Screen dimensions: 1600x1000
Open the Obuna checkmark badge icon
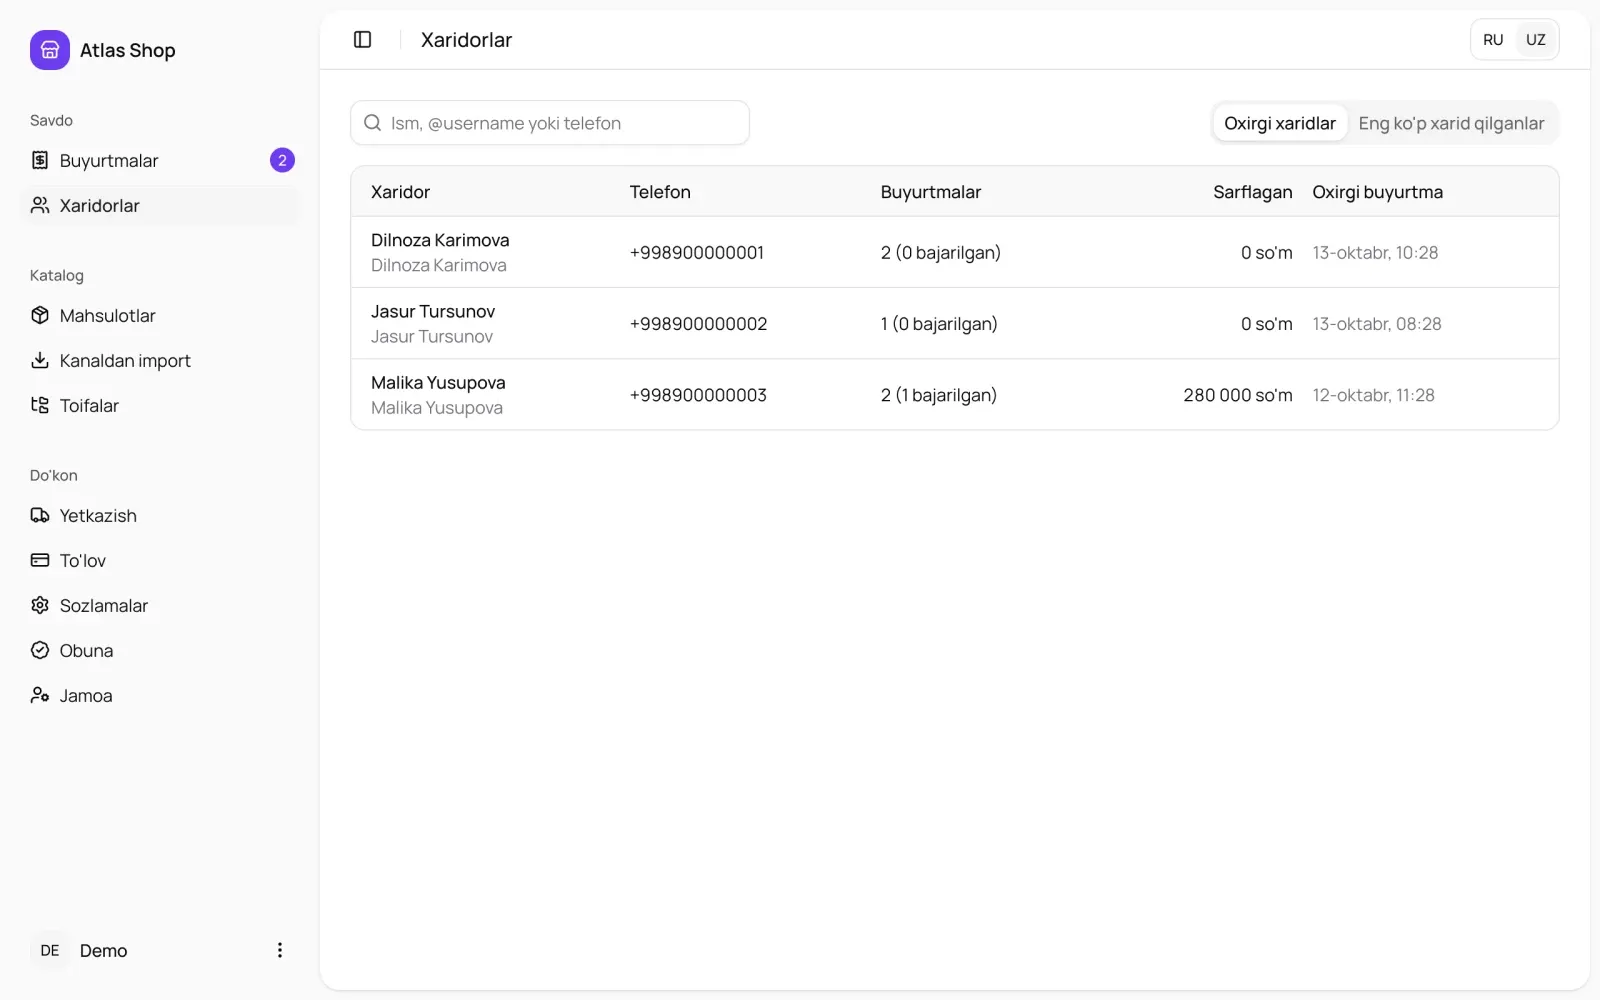click(40, 650)
